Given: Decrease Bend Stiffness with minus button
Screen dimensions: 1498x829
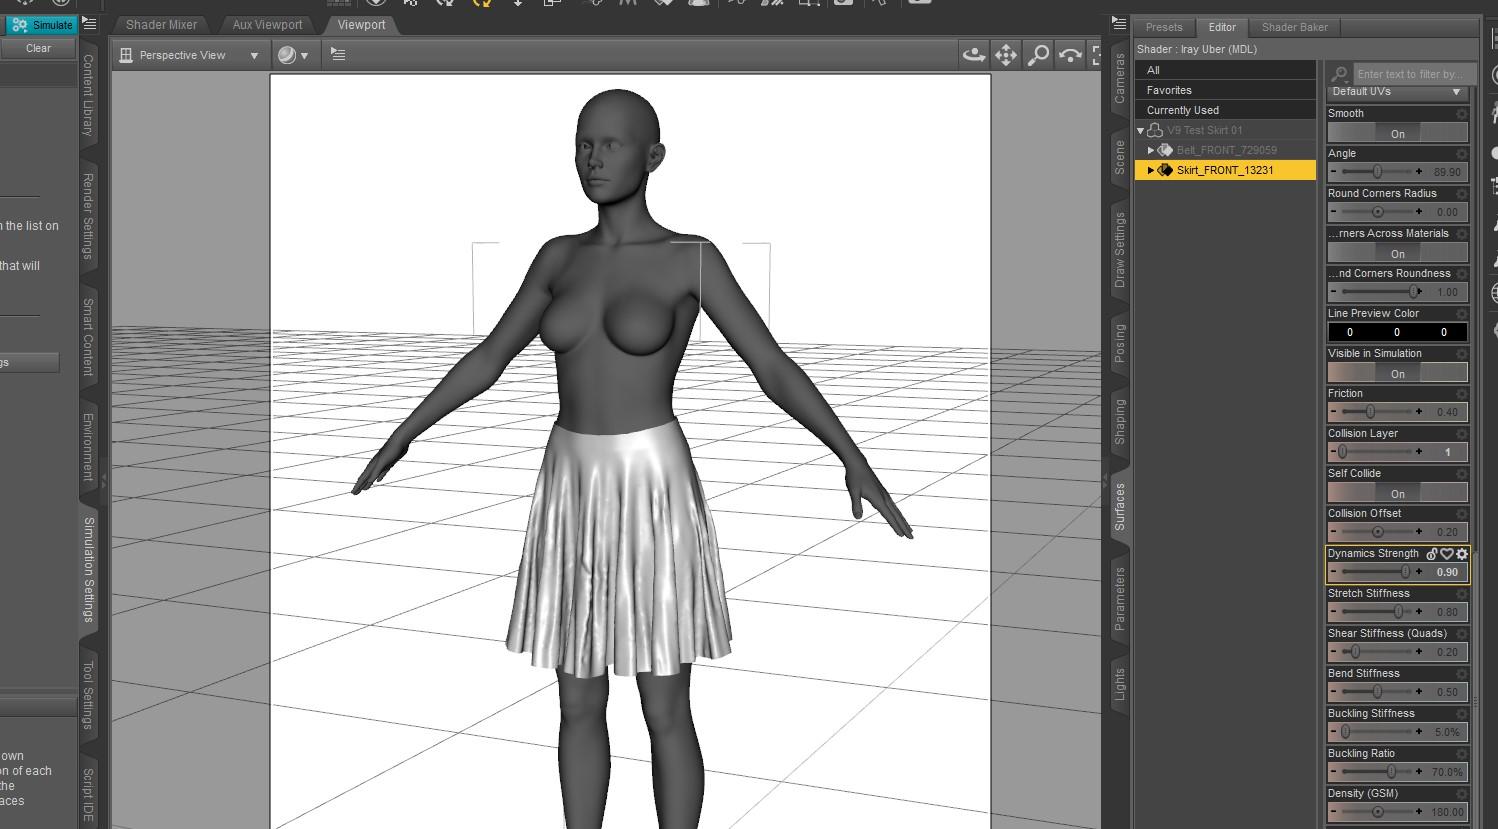Looking at the screenshot, I should [x=1333, y=692].
